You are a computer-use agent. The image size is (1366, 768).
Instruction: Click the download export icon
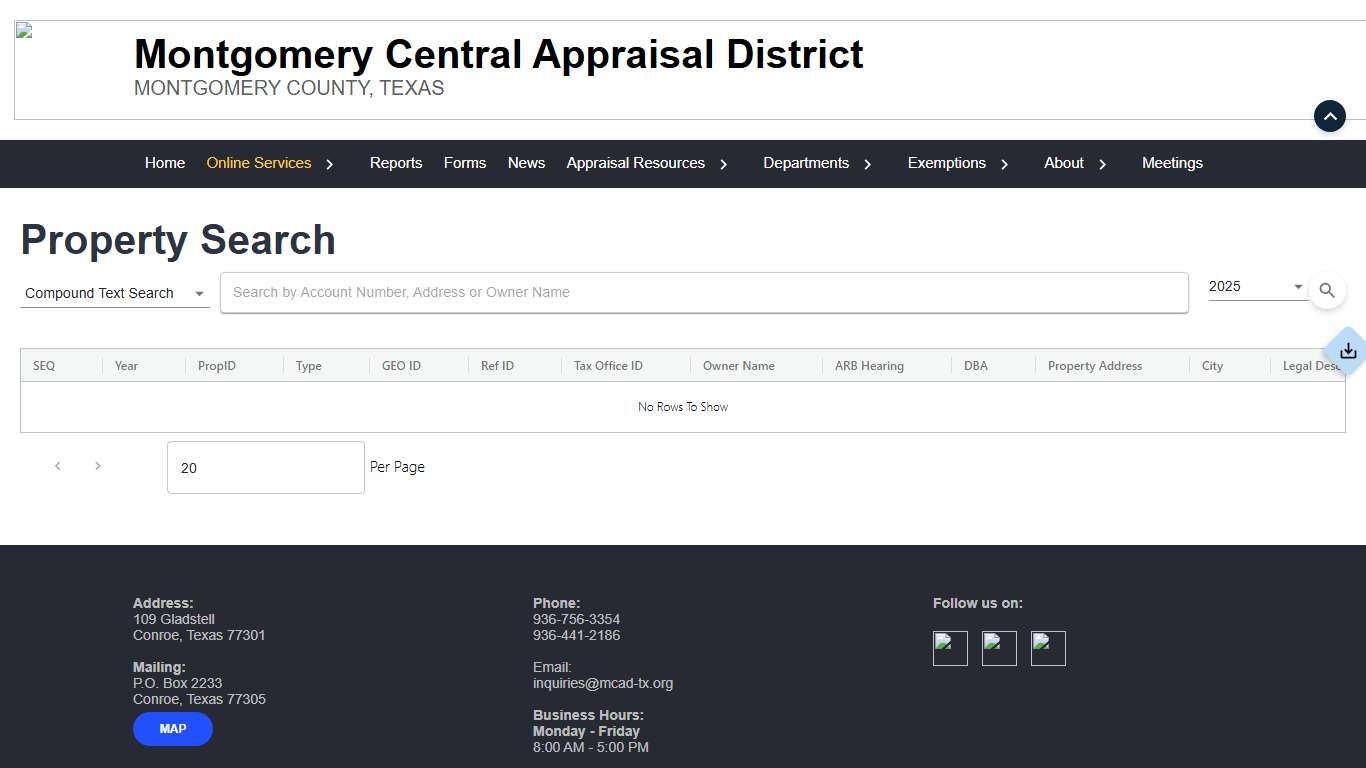tap(1348, 351)
